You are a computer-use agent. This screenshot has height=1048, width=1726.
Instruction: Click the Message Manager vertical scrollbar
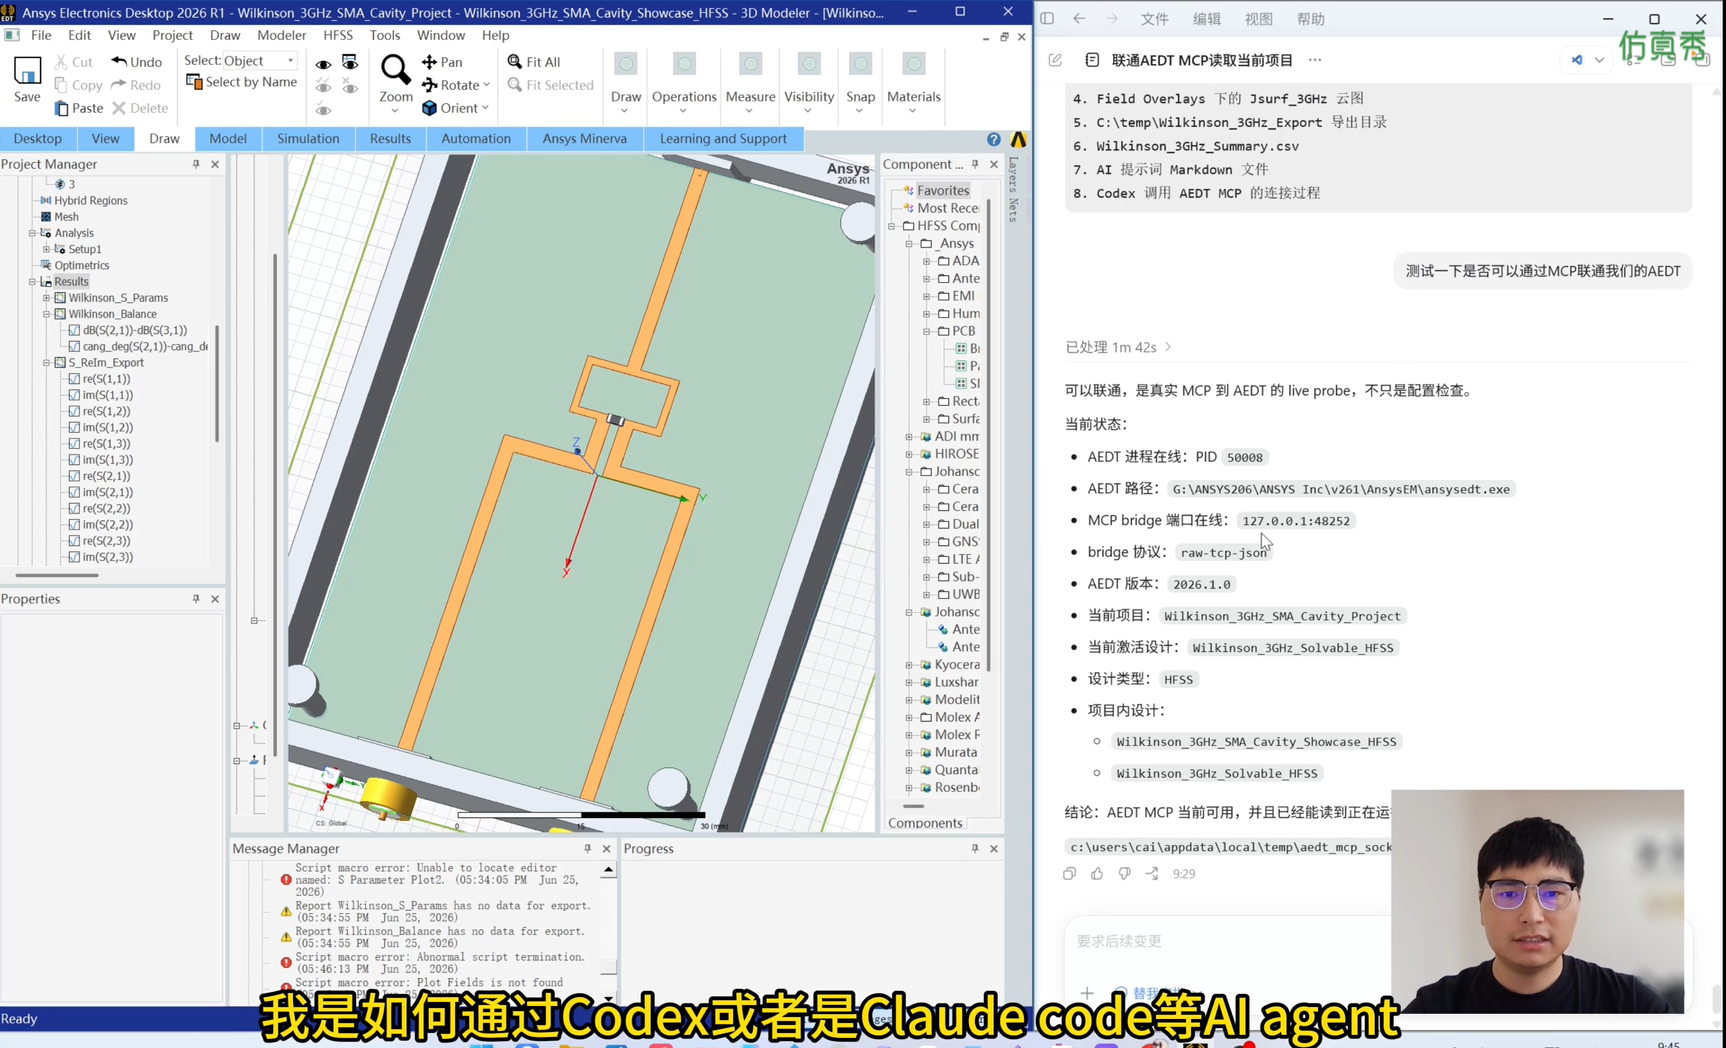pos(608,934)
